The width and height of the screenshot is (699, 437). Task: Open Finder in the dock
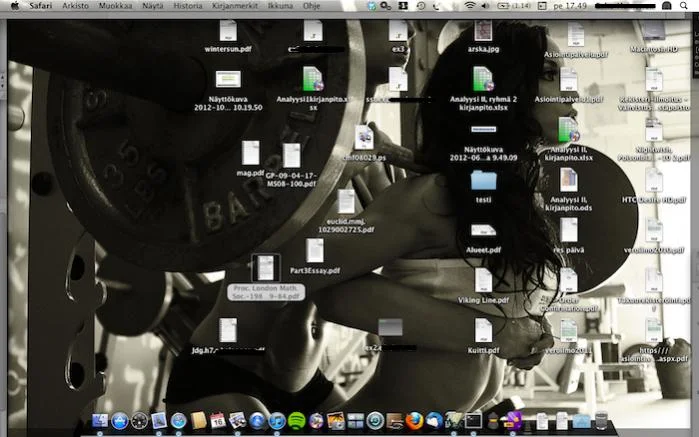(x=100, y=421)
